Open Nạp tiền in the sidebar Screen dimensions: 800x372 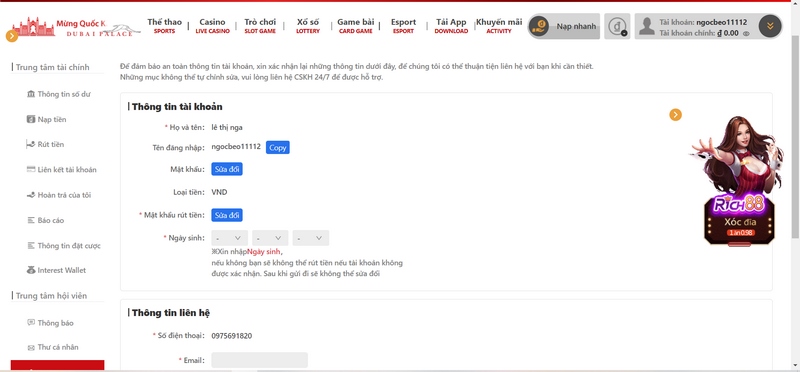[x=46, y=119]
